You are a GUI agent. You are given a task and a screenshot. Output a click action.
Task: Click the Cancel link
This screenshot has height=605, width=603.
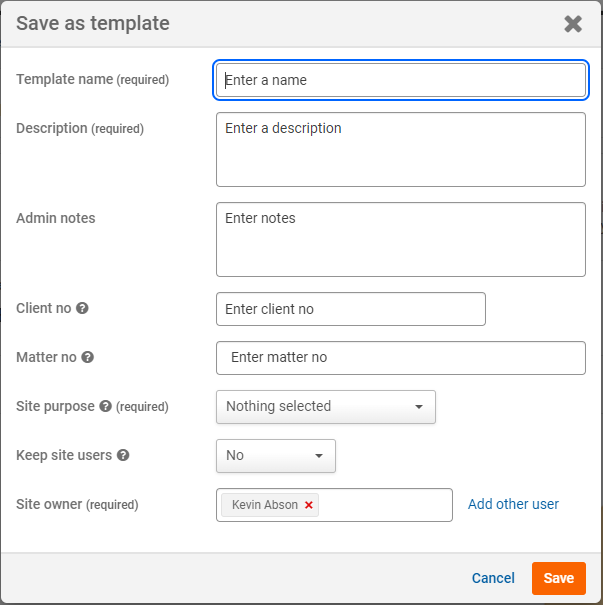click(x=493, y=578)
